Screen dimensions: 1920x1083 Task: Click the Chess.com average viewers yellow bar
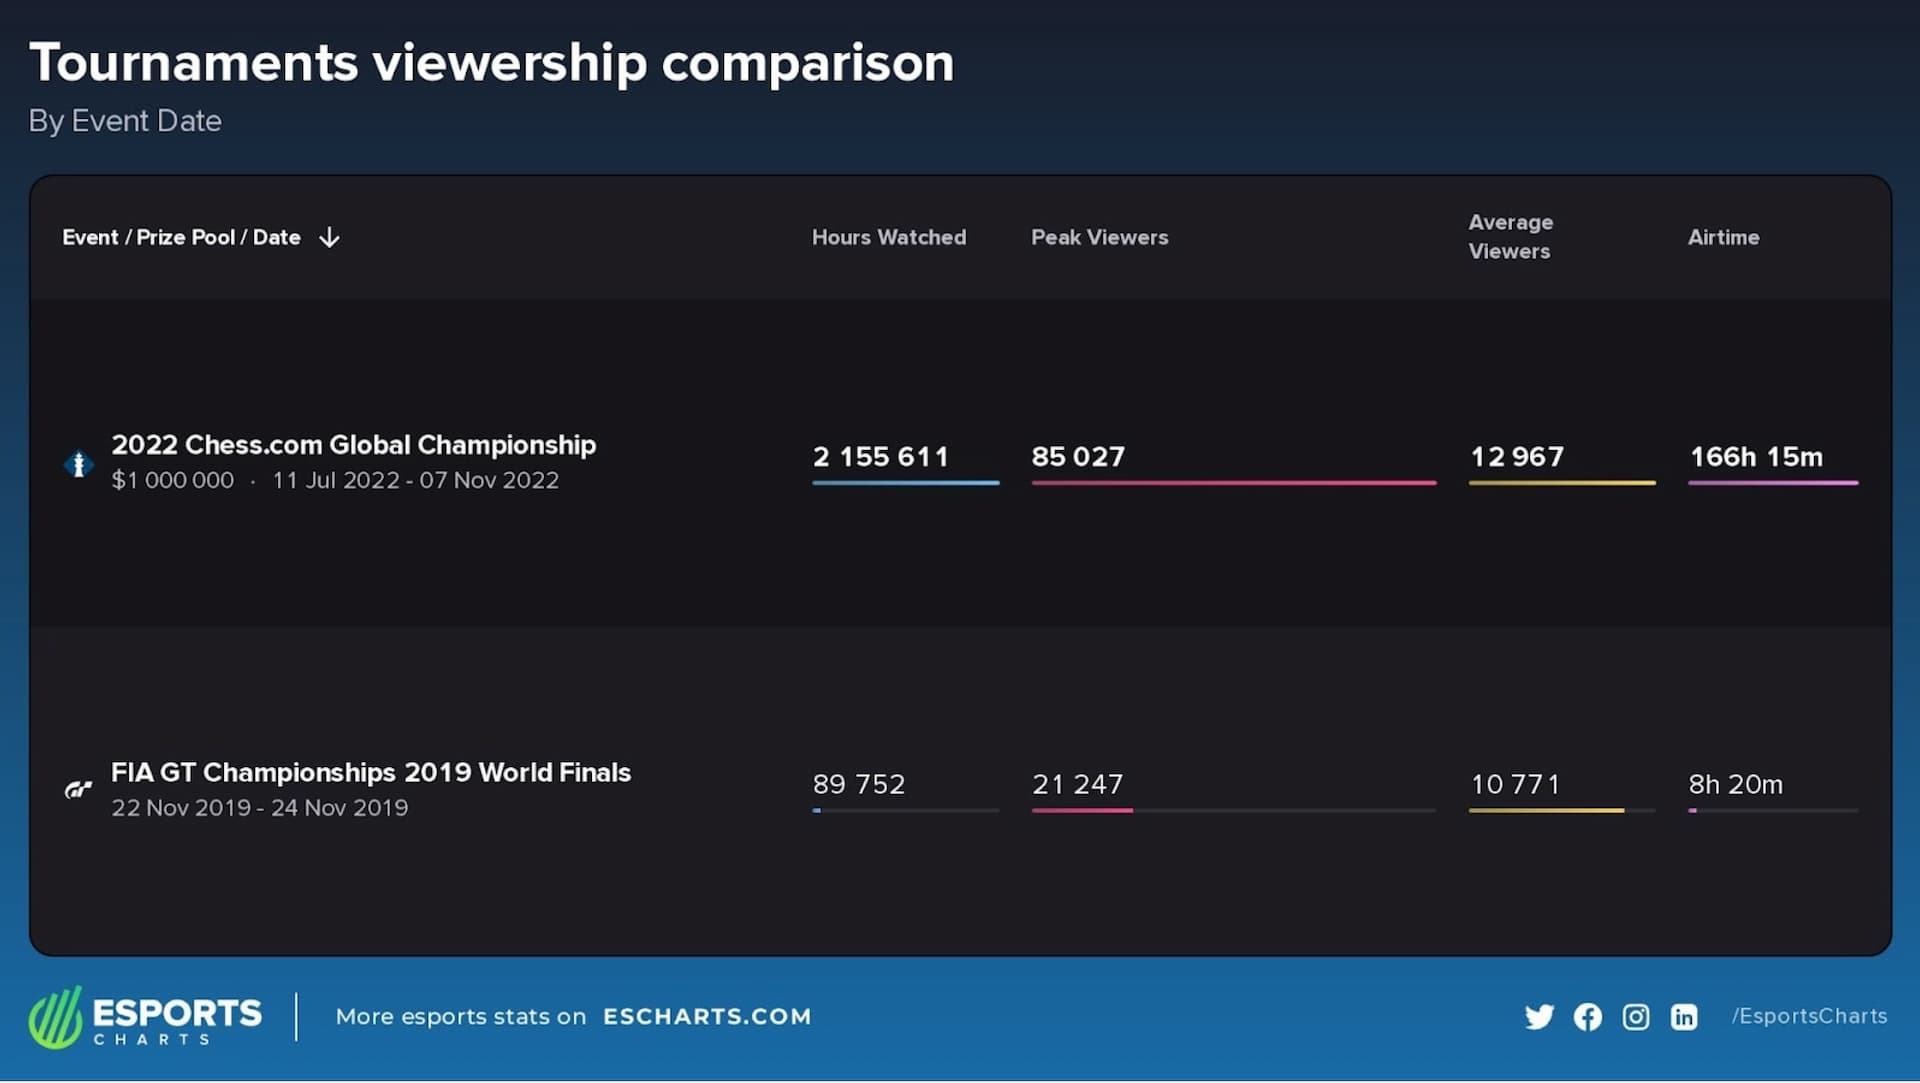coord(1561,483)
